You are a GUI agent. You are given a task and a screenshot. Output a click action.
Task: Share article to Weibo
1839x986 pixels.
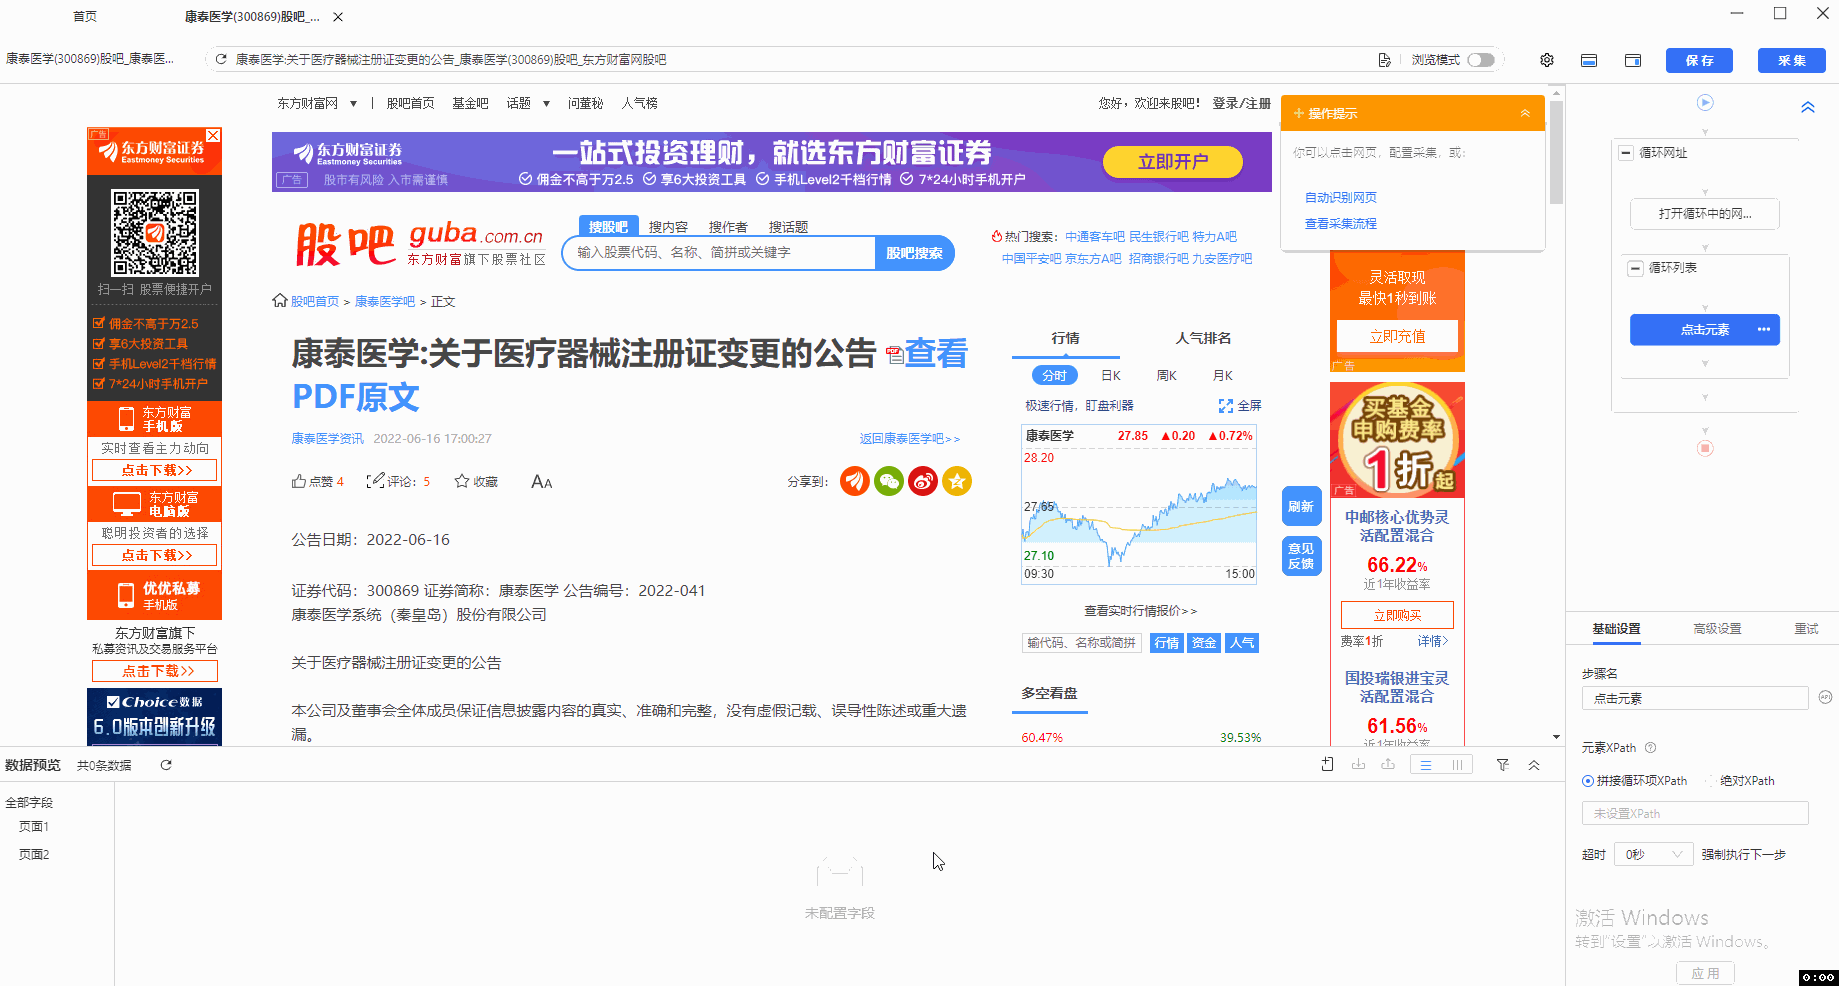coord(923,481)
